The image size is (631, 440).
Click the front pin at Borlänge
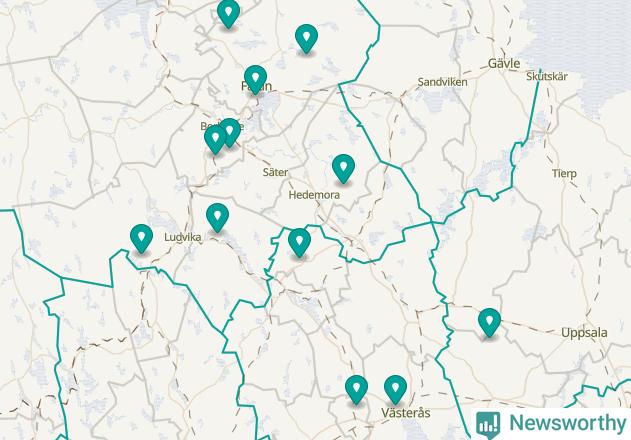tap(215, 139)
